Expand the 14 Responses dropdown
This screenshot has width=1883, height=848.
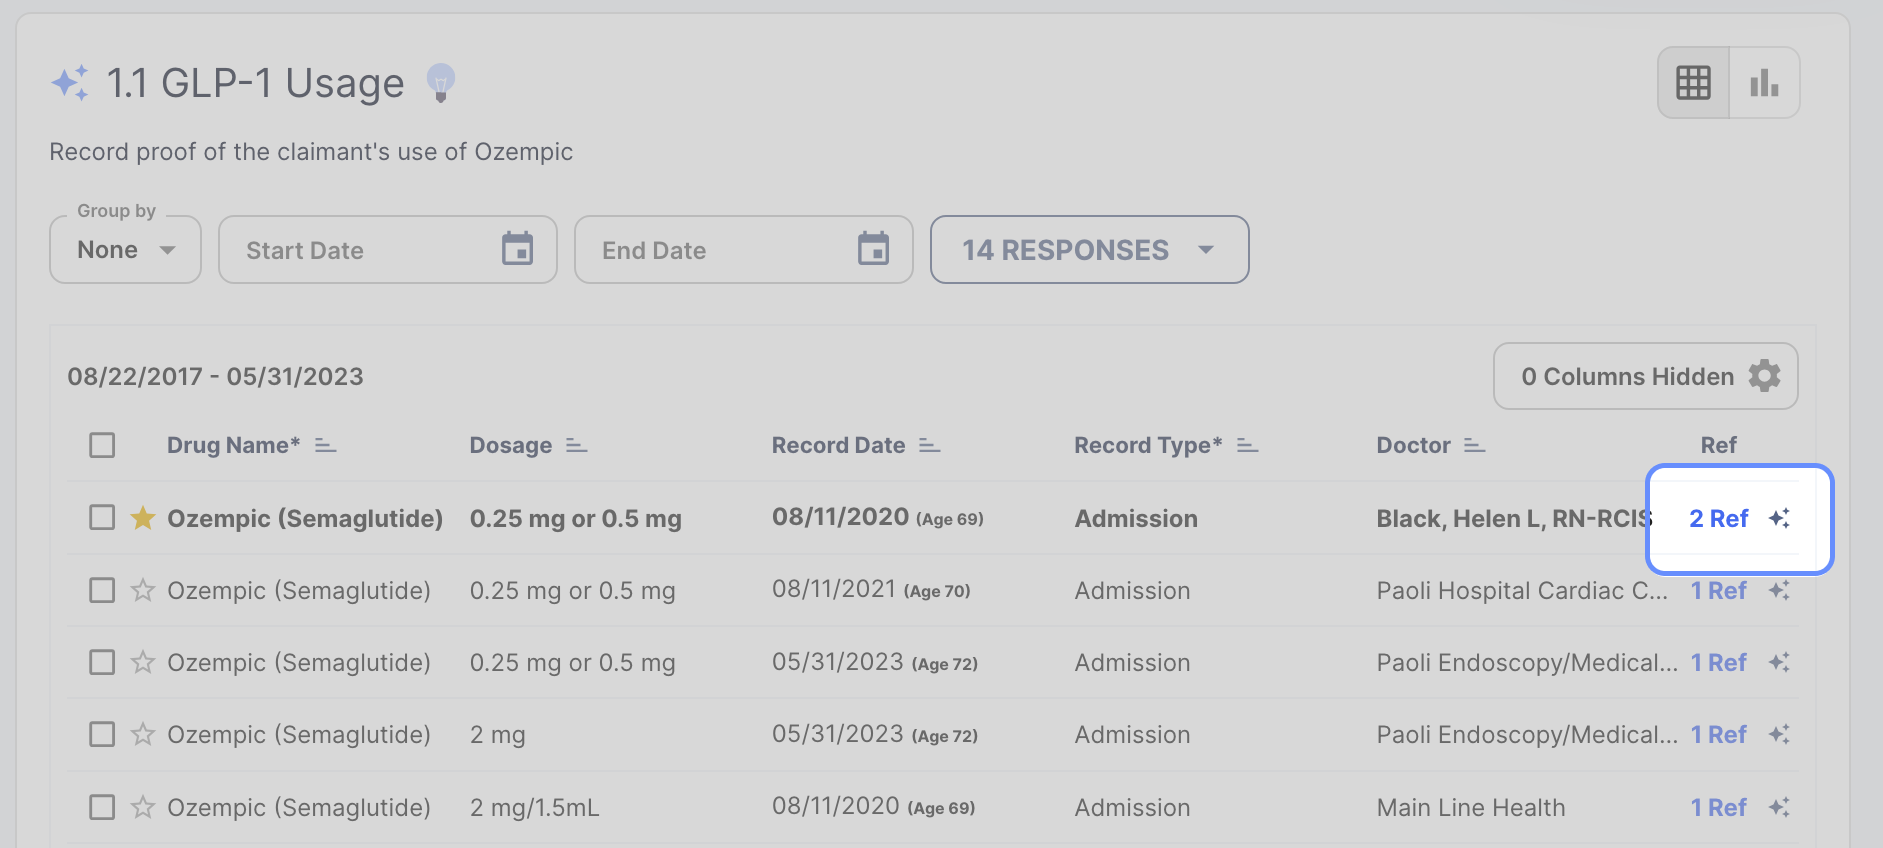(1089, 250)
